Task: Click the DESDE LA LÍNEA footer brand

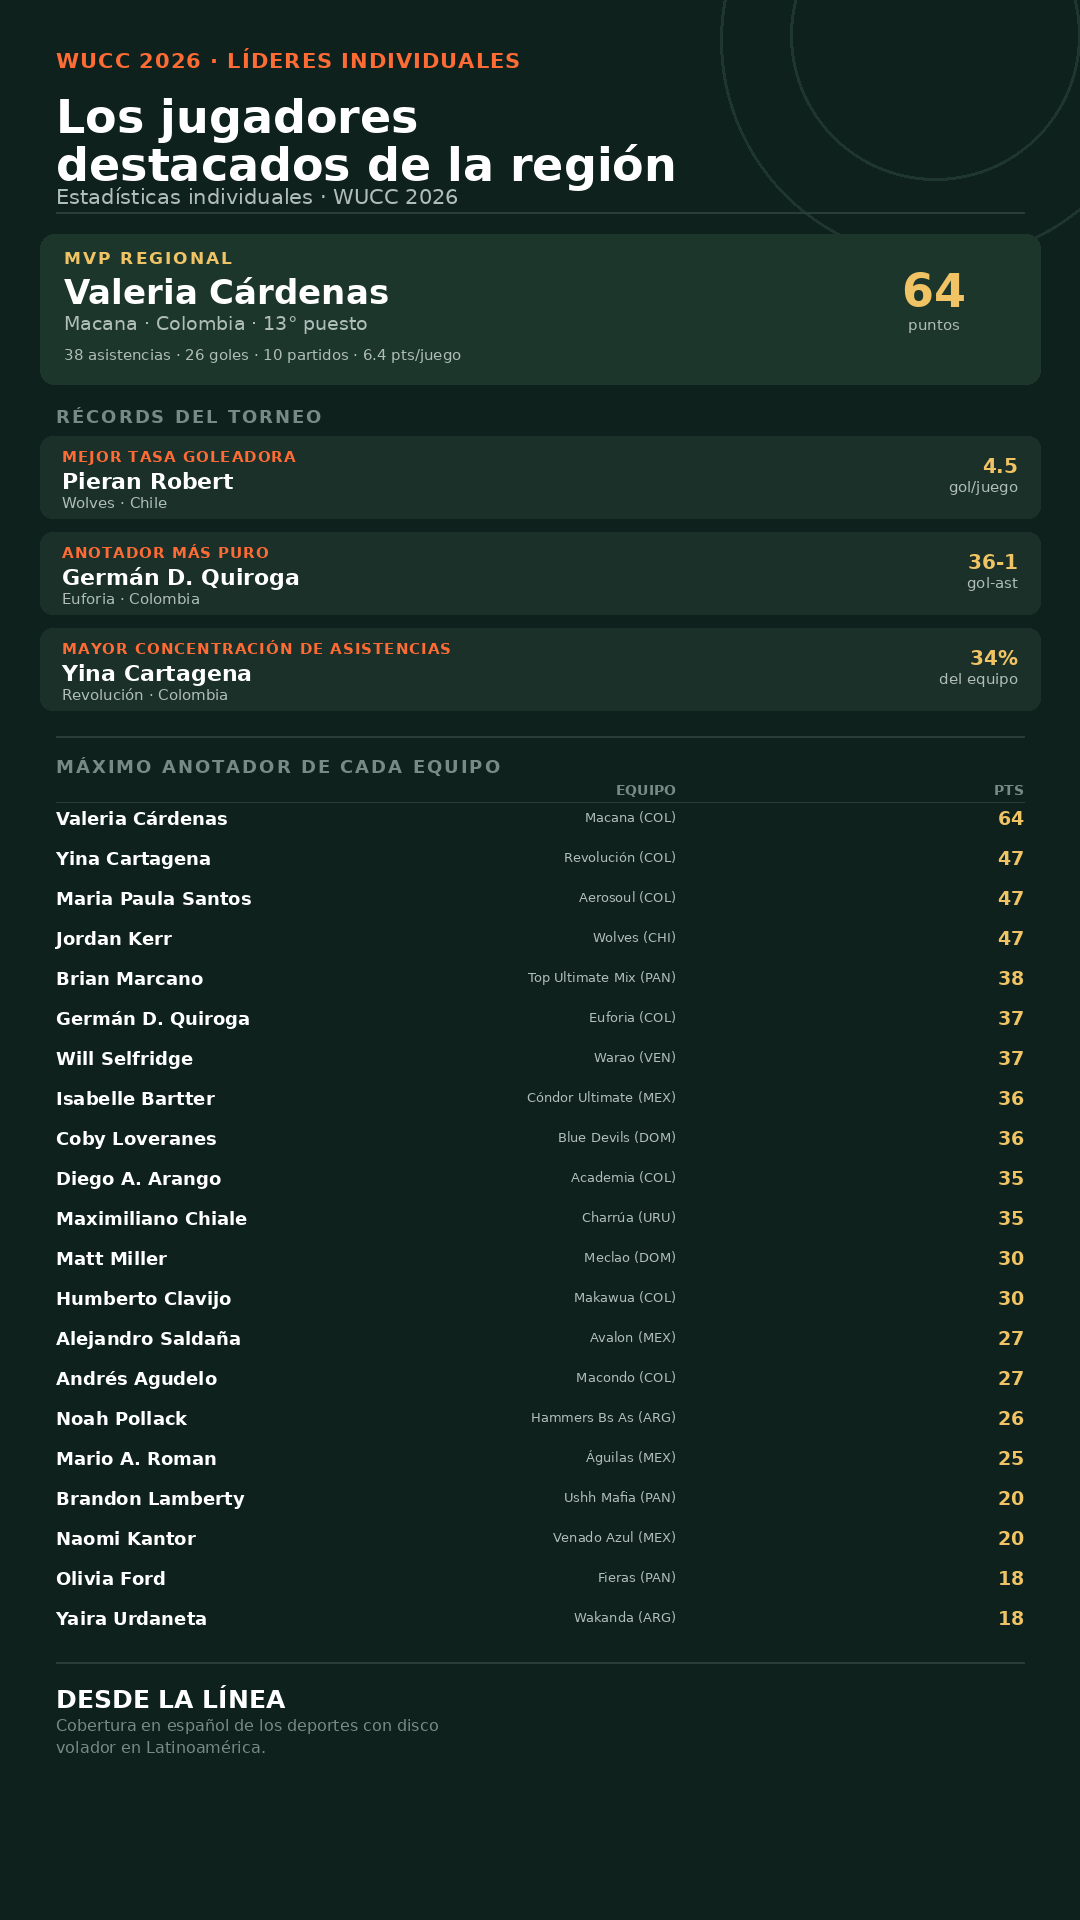Action: [171, 1699]
